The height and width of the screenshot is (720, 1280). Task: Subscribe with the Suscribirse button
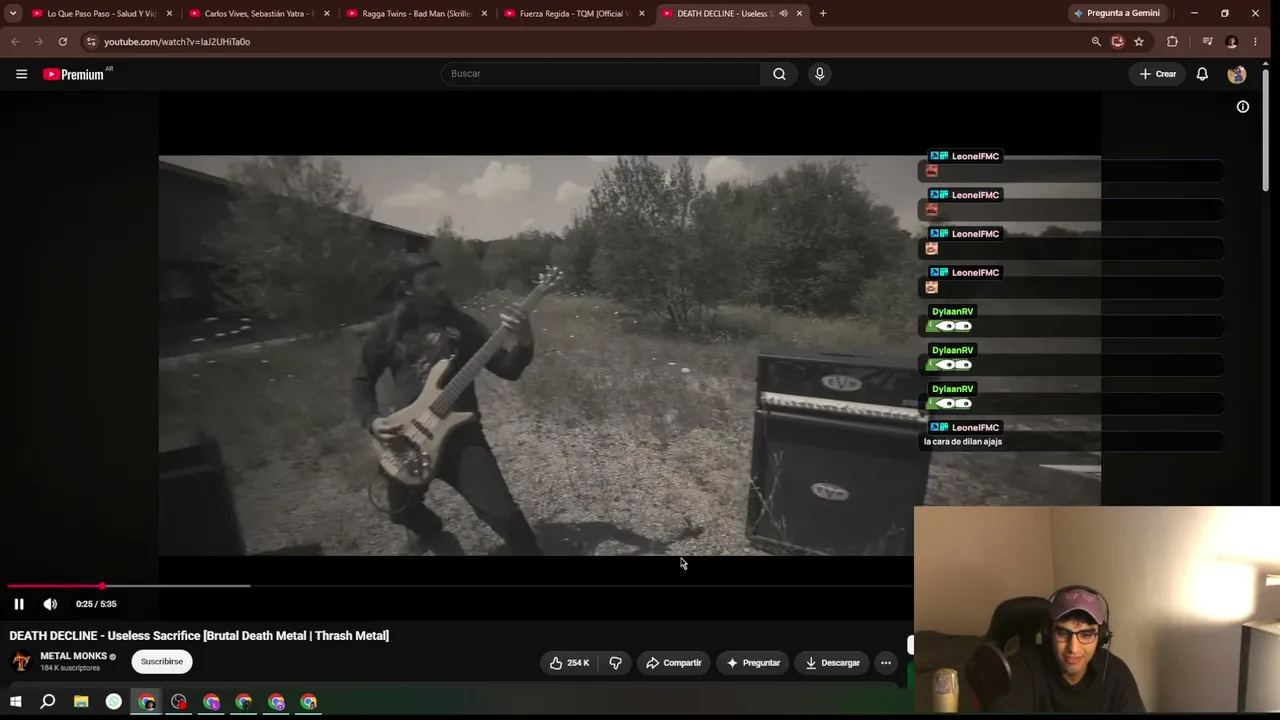pos(162,662)
